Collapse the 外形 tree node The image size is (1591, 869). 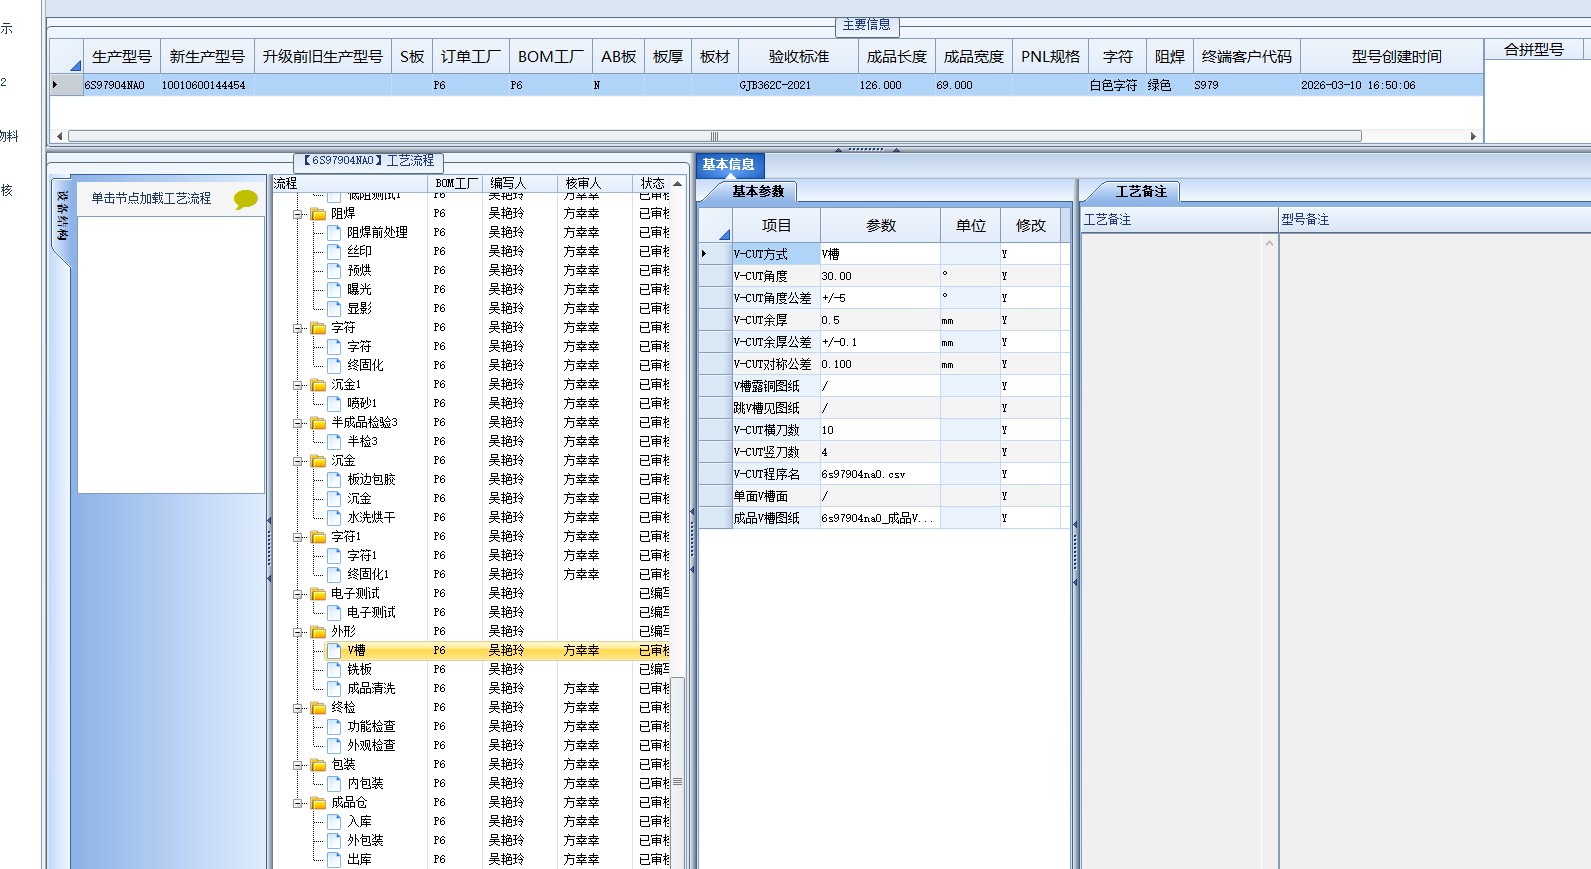click(298, 632)
